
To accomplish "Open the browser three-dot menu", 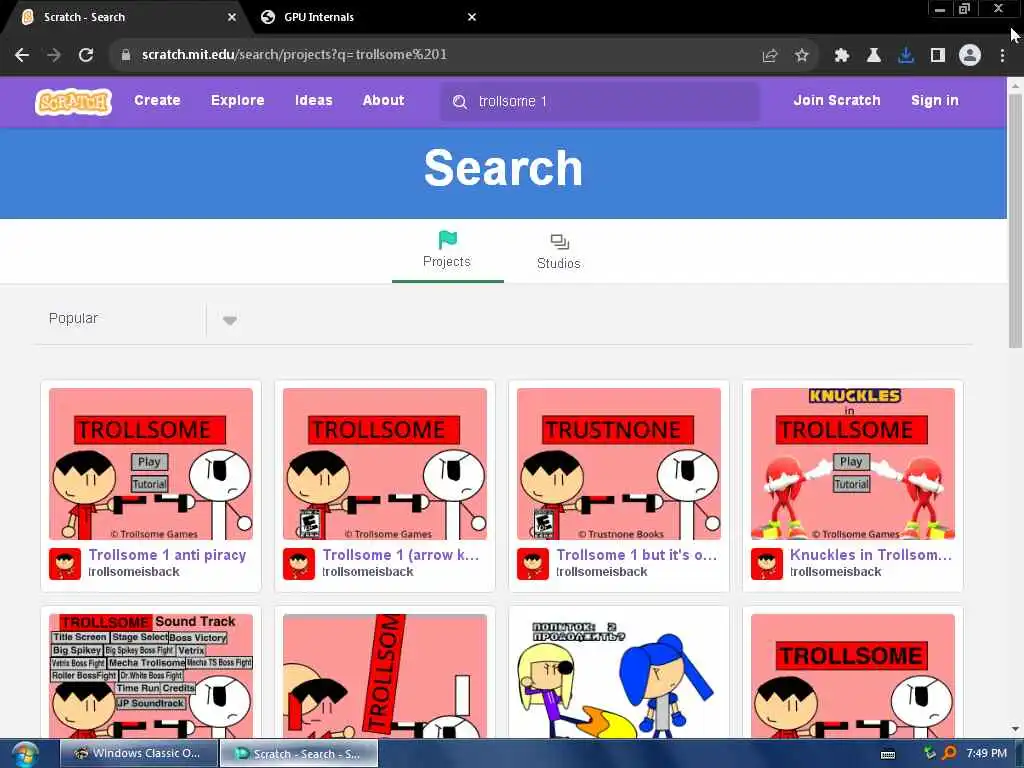I will point(1002,56).
